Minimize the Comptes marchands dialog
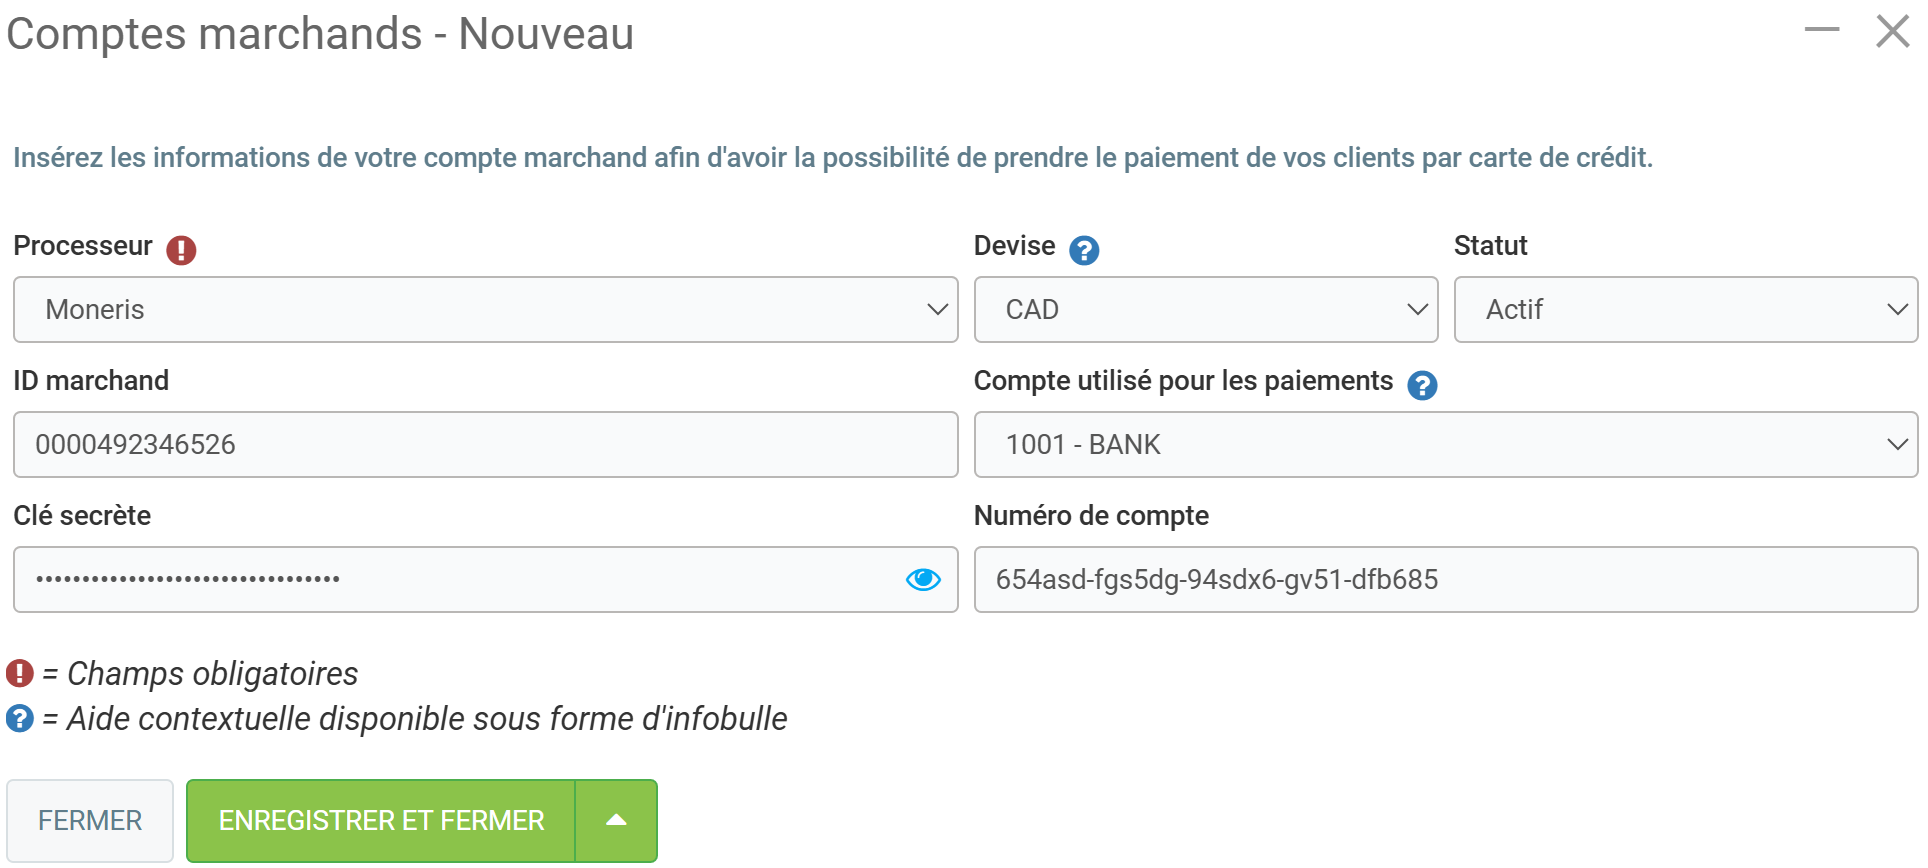The image size is (1928, 868). pyautogui.click(x=1821, y=31)
